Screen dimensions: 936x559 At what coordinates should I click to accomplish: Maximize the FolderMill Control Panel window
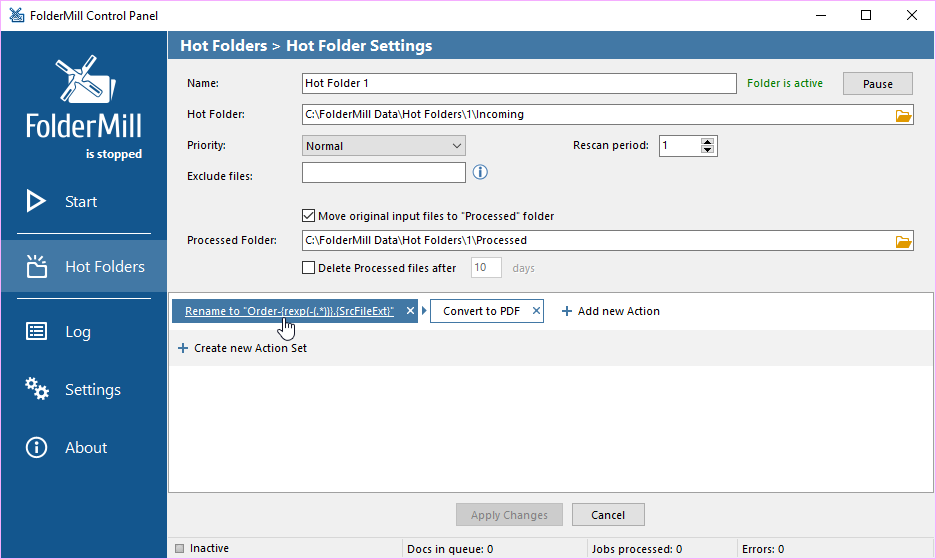(866, 15)
